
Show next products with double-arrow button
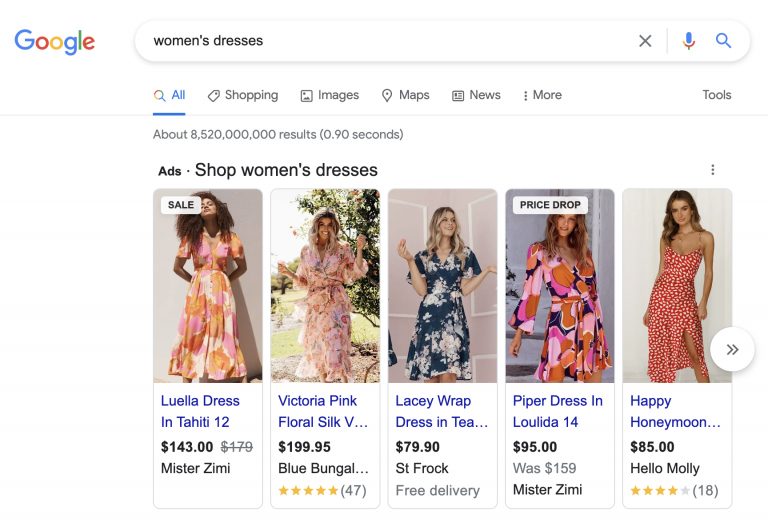pos(732,349)
